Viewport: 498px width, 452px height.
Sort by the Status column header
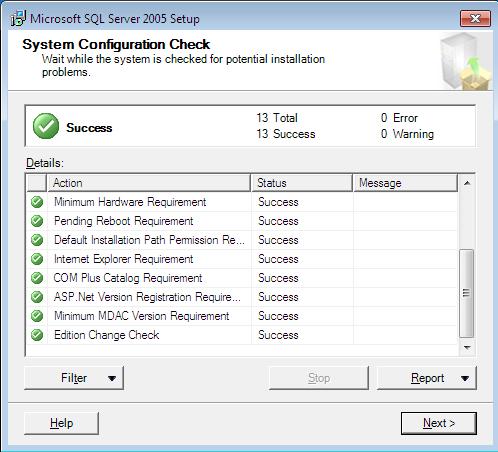(x=302, y=183)
